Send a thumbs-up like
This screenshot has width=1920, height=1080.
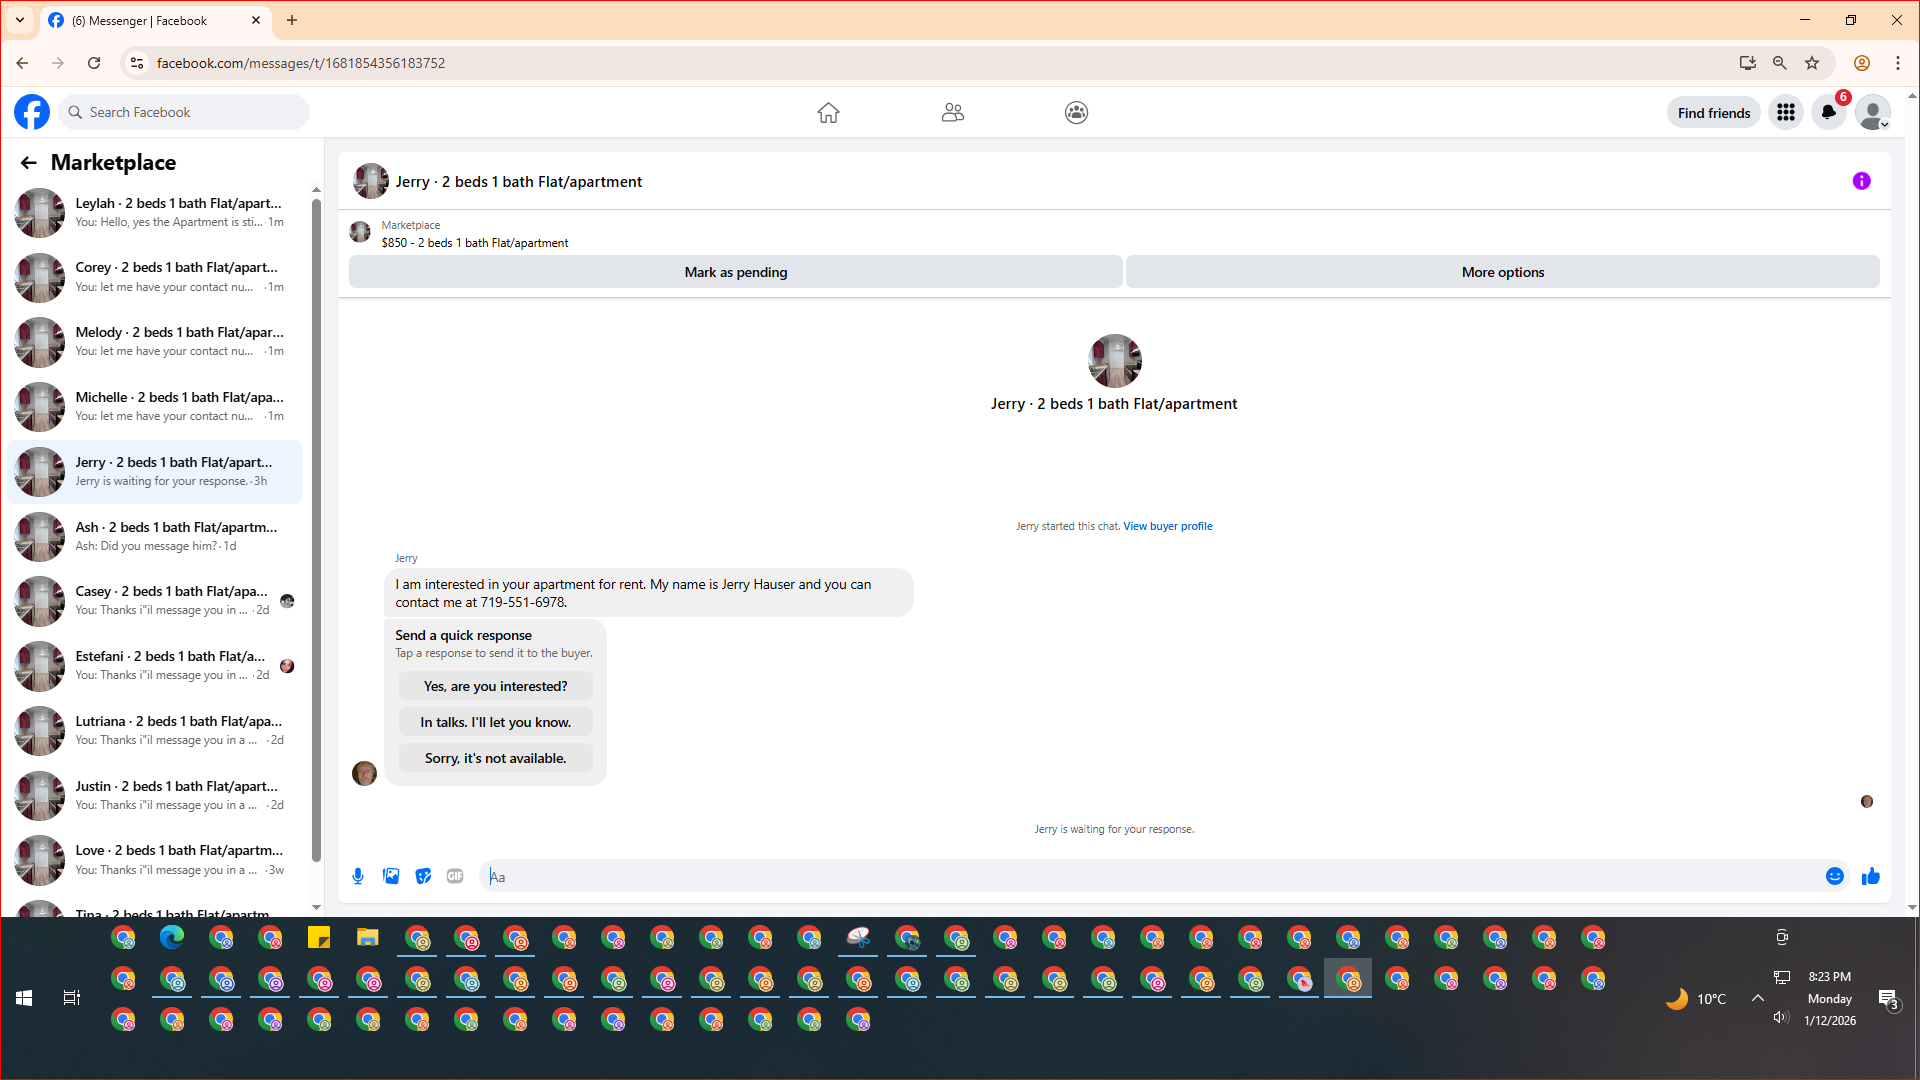[x=1870, y=877]
